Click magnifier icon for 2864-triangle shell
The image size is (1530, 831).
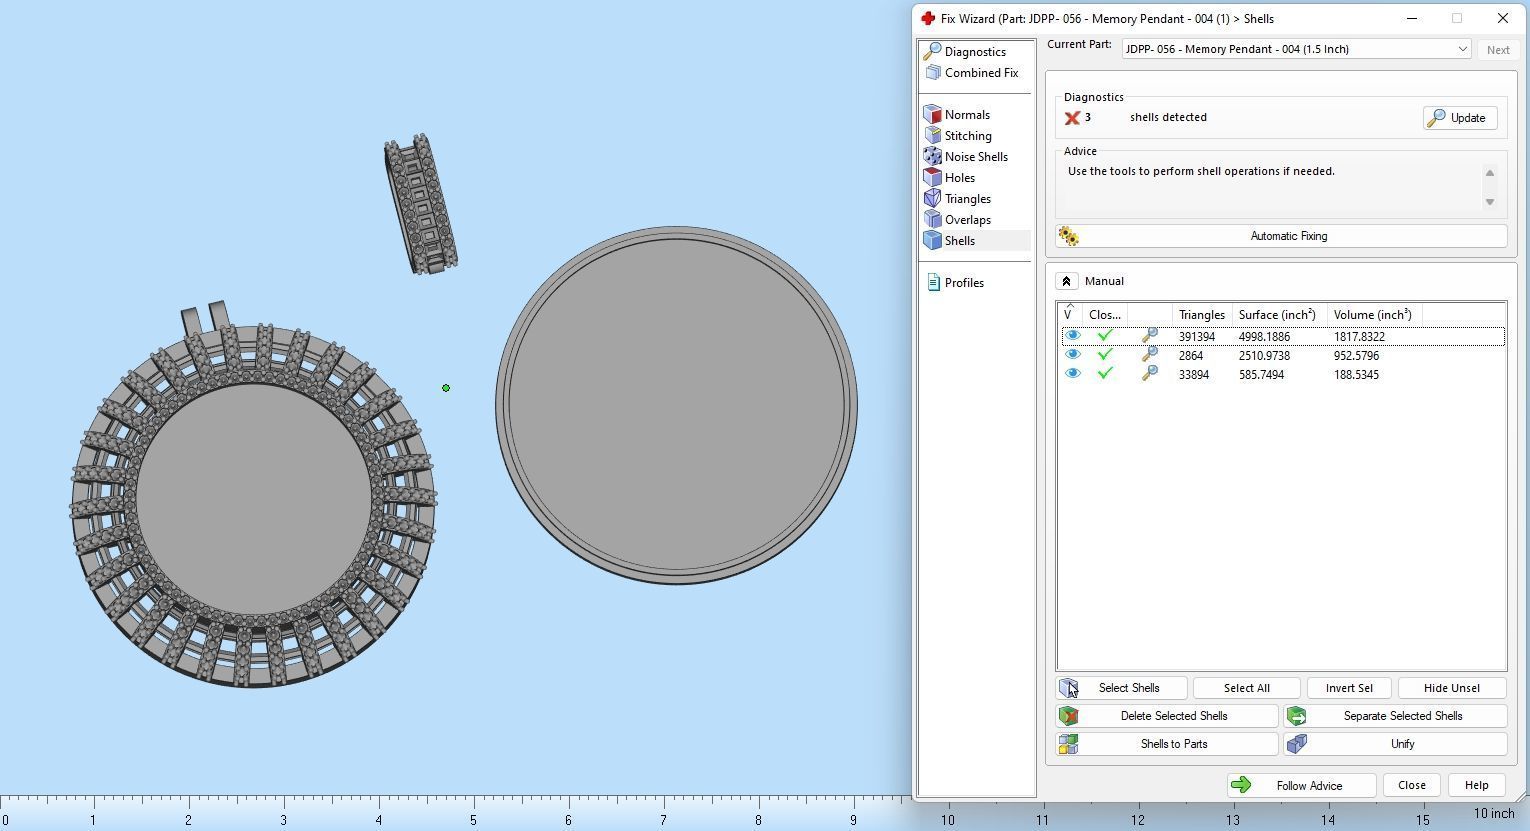point(1150,355)
